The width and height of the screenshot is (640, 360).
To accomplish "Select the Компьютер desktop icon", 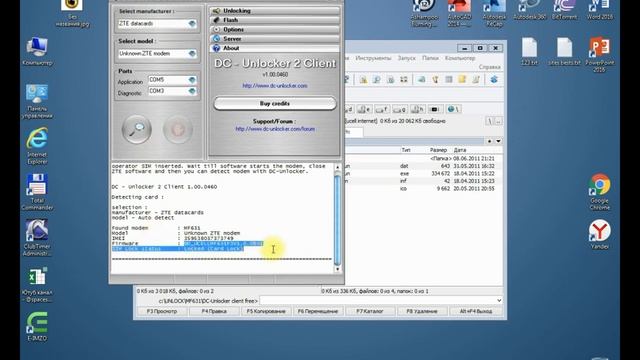I will click(x=37, y=51).
